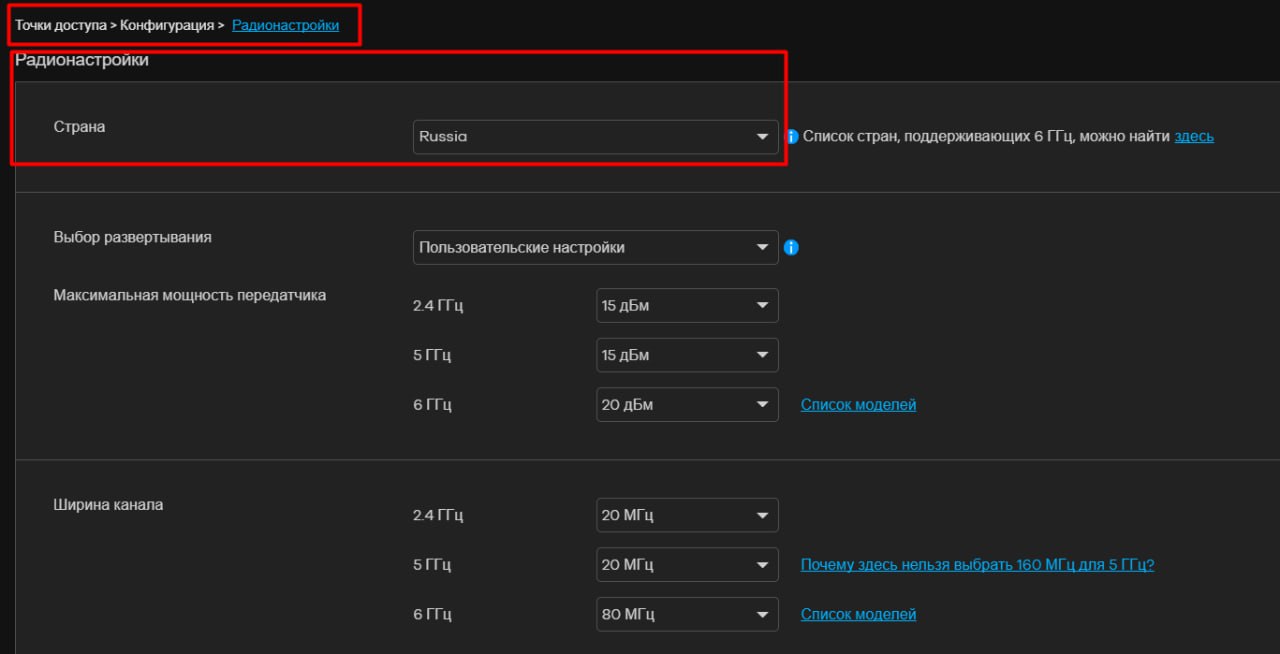Expand the Выбор развертывания dropdown
1280x654 pixels.
tap(595, 247)
